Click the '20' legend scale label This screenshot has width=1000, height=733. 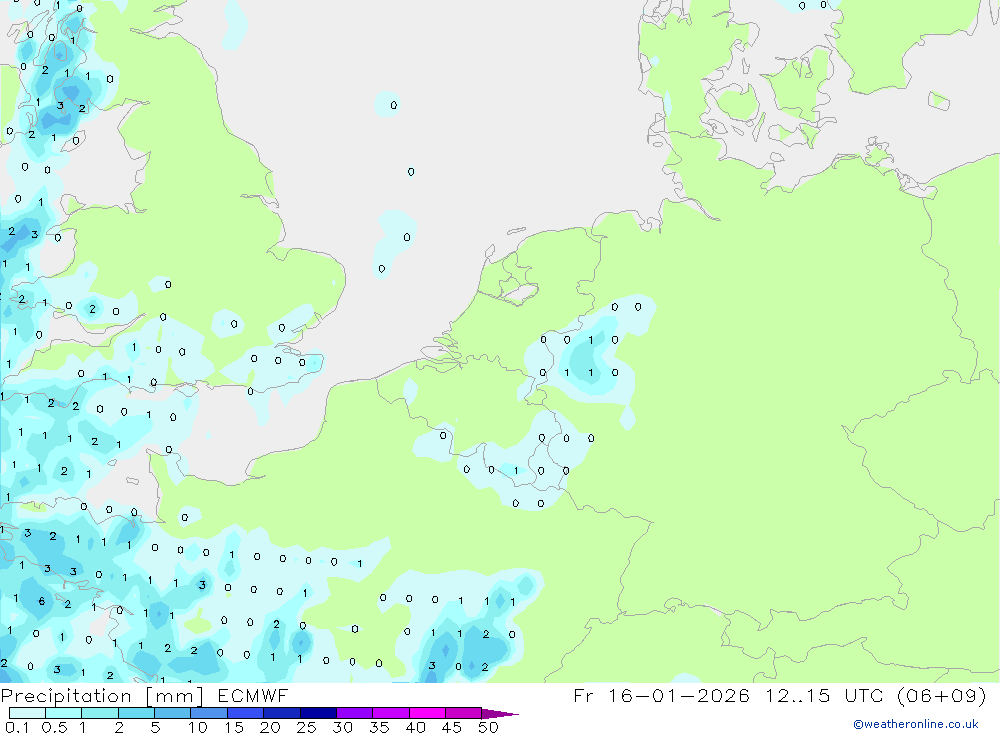(270, 727)
